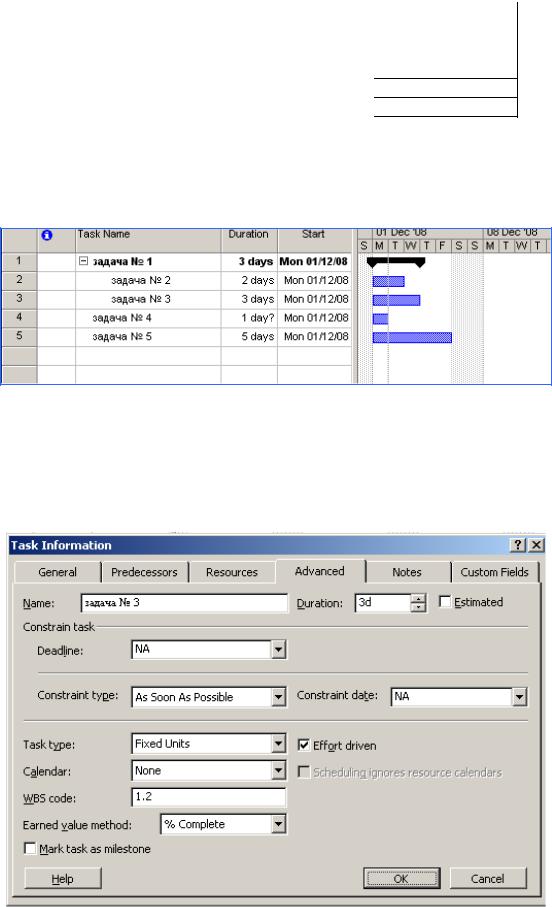Open the Constraint date dropdown
The image size is (552, 907).
click(x=519, y=697)
